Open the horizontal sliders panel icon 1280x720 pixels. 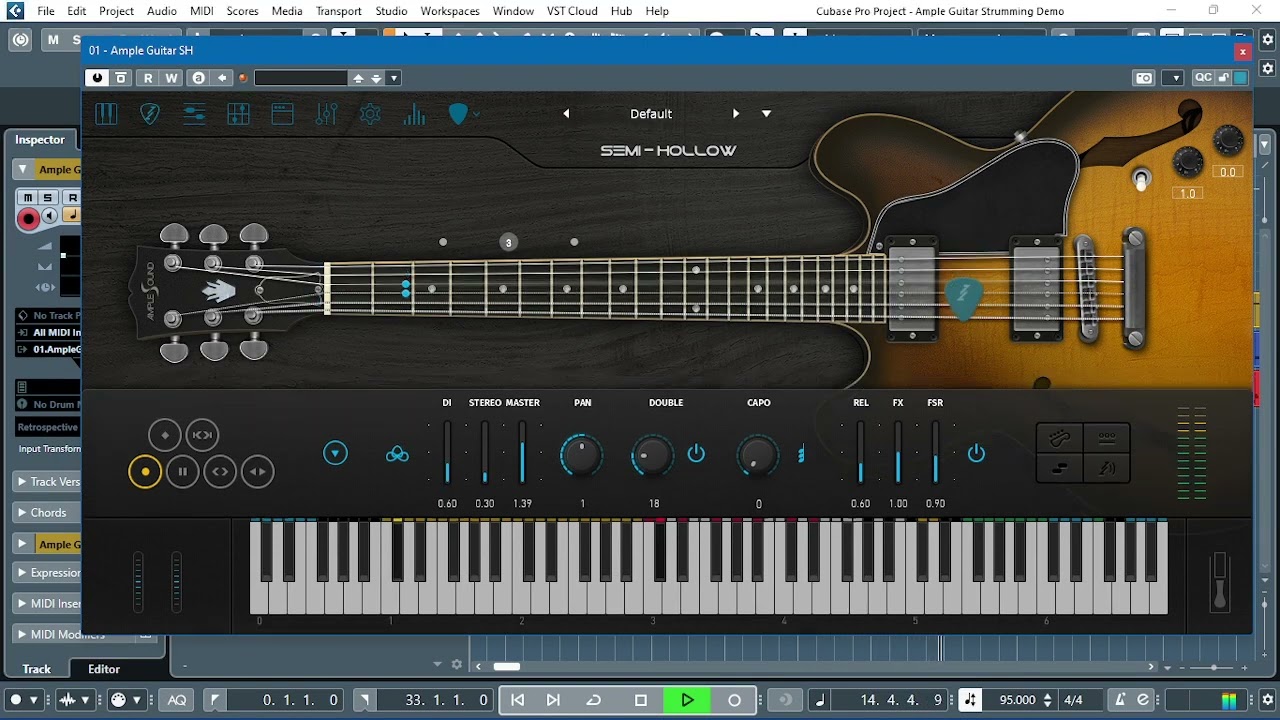click(x=194, y=114)
